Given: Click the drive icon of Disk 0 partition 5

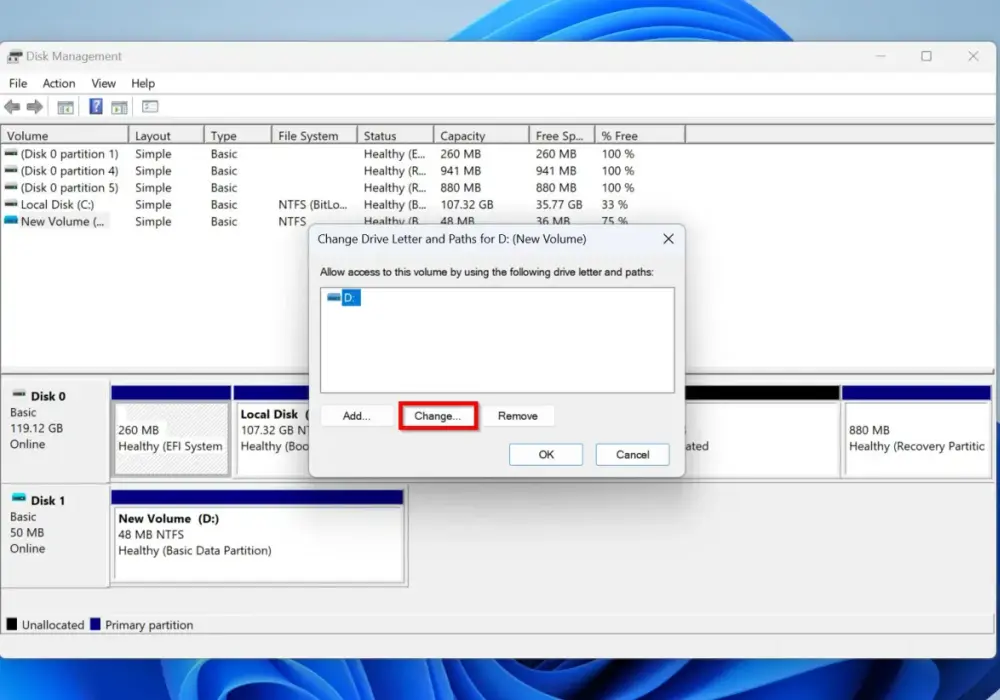Looking at the screenshot, I should pyautogui.click(x=11, y=187).
